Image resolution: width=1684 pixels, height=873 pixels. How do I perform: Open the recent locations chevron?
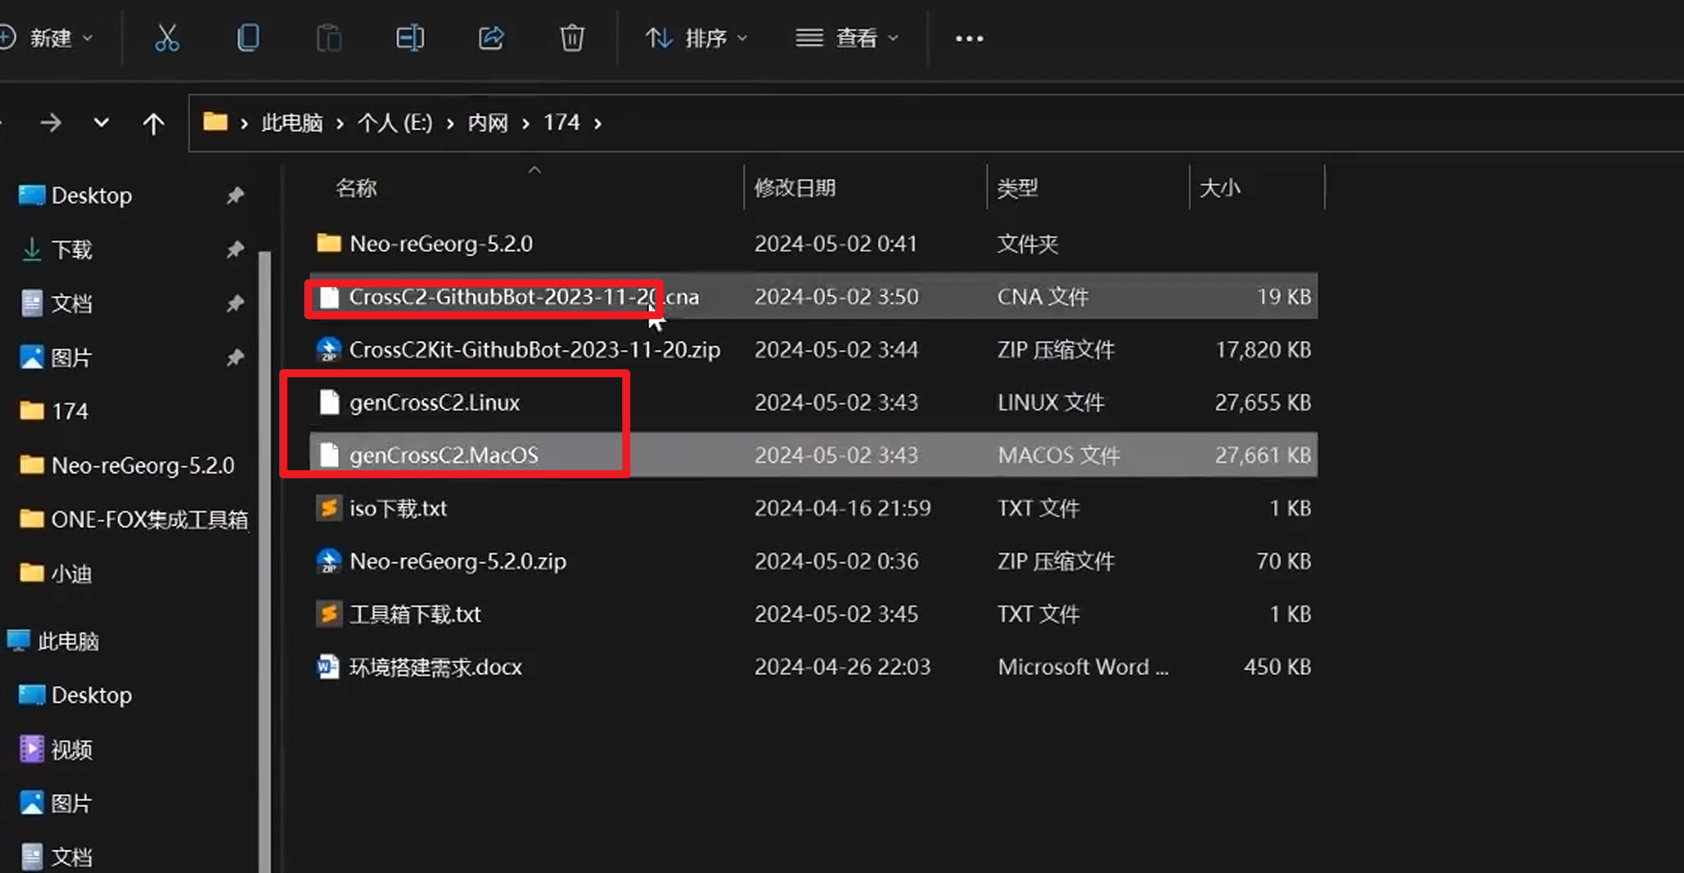(x=101, y=123)
